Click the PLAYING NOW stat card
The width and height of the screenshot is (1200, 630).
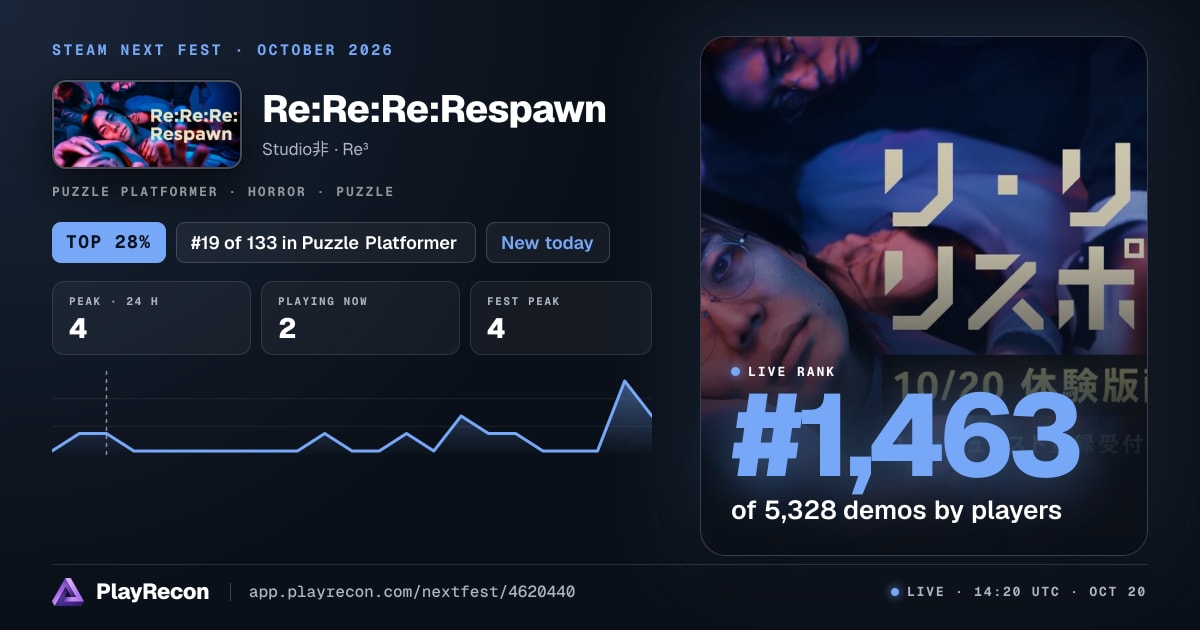coord(360,318)
